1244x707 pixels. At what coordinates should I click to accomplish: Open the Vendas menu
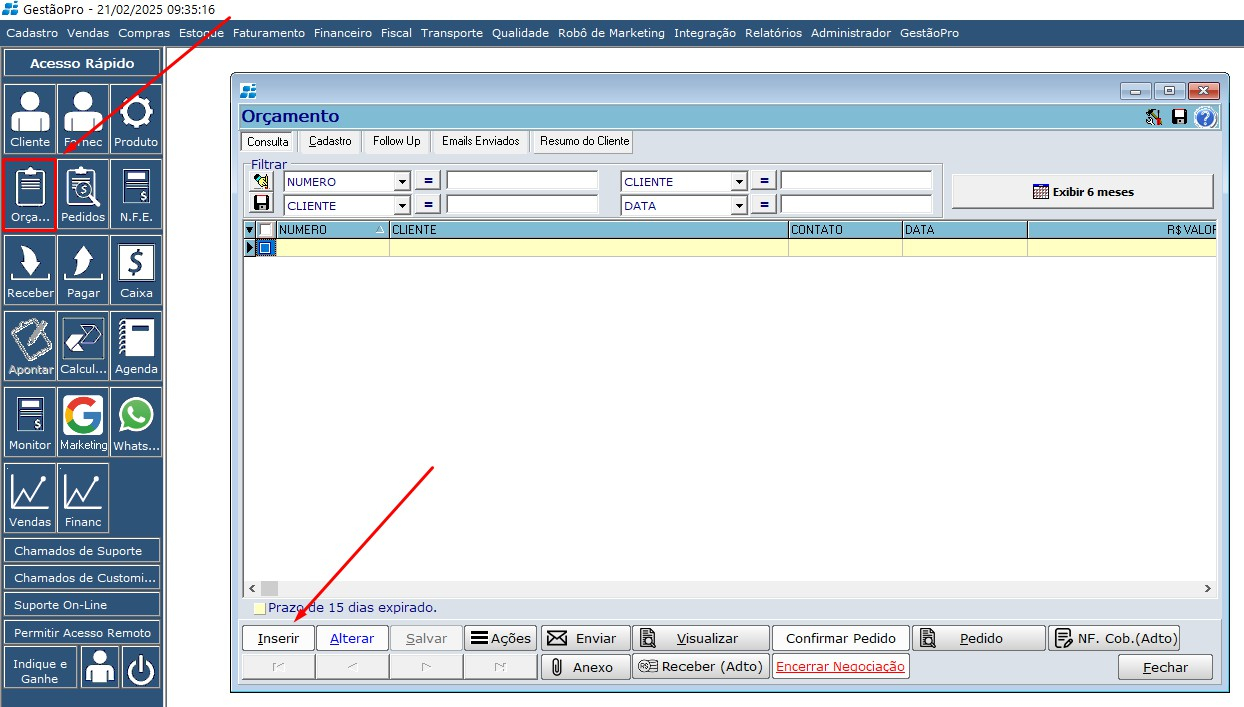click(88, 33)
